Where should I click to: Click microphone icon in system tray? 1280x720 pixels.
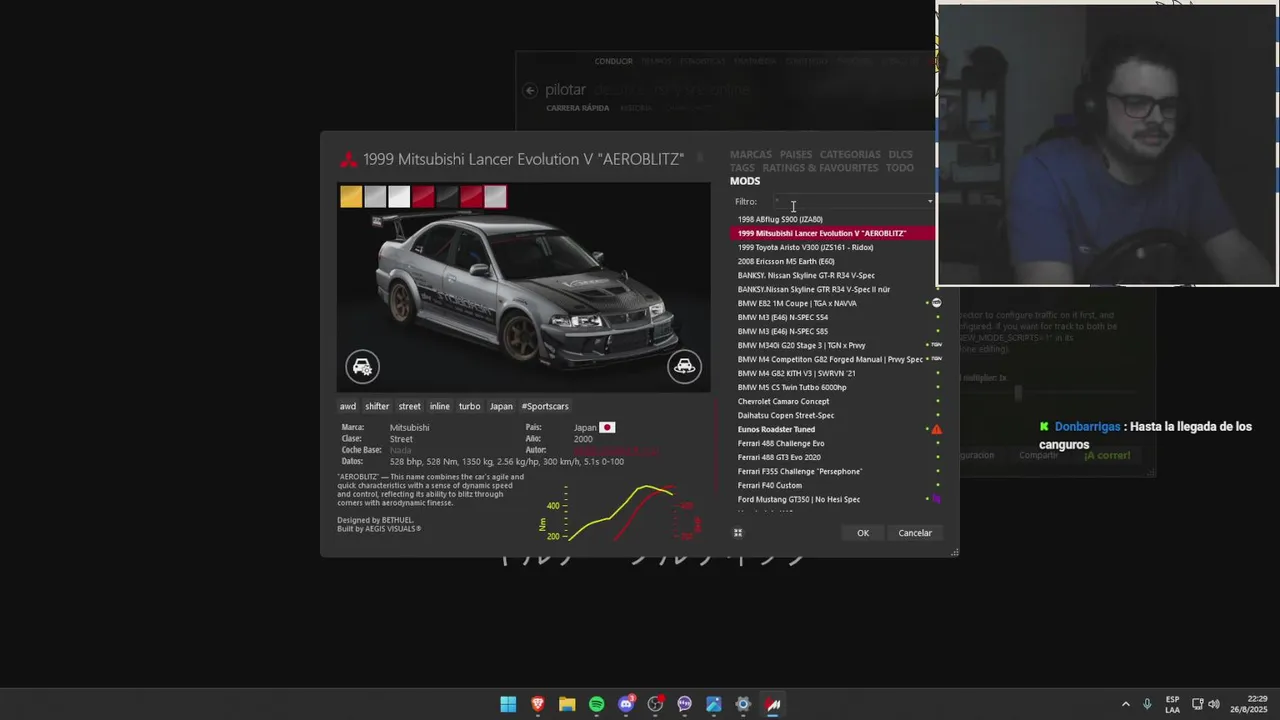1147,704
